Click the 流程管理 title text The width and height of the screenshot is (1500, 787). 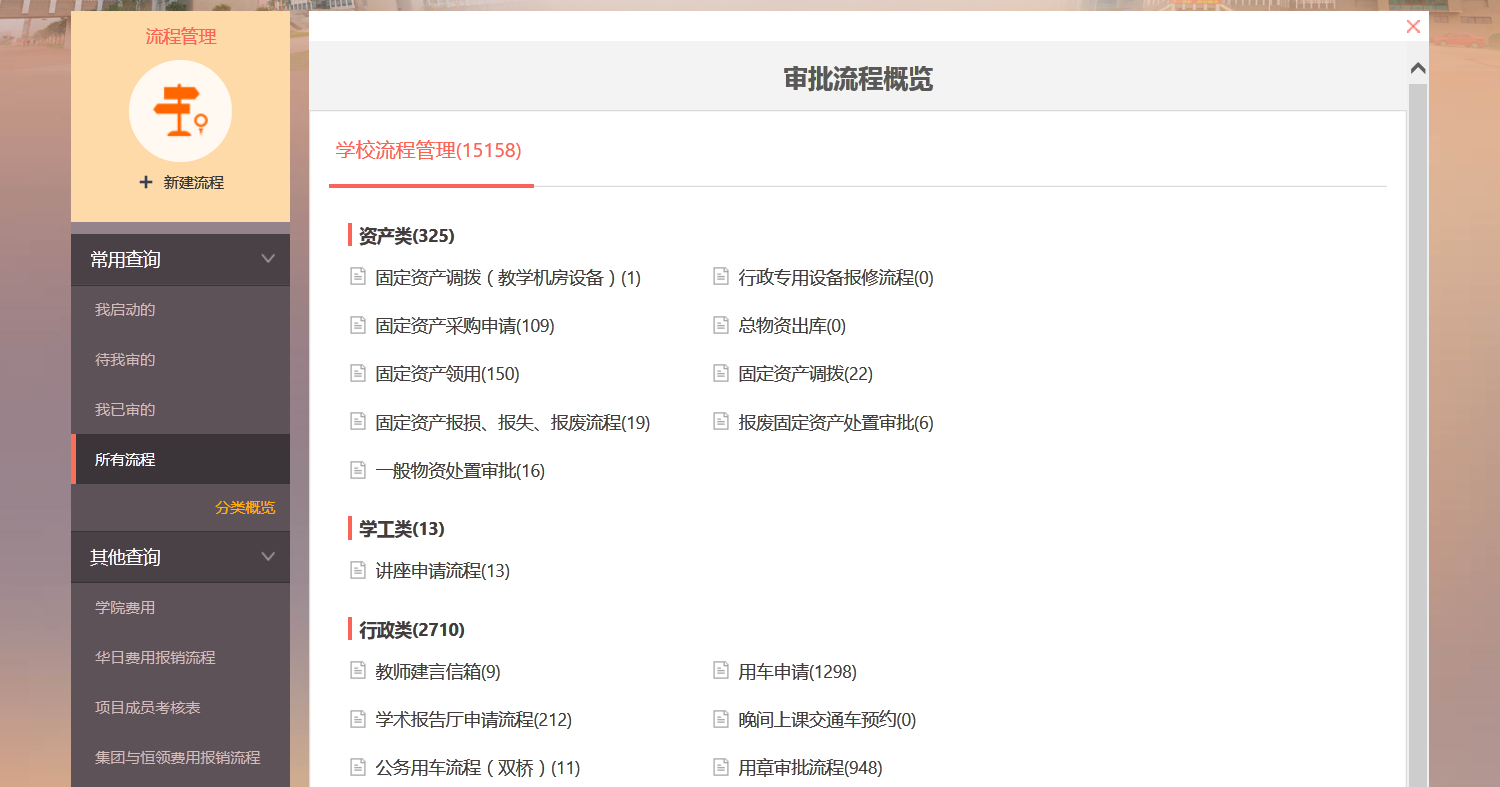click(x=181, y=37)
